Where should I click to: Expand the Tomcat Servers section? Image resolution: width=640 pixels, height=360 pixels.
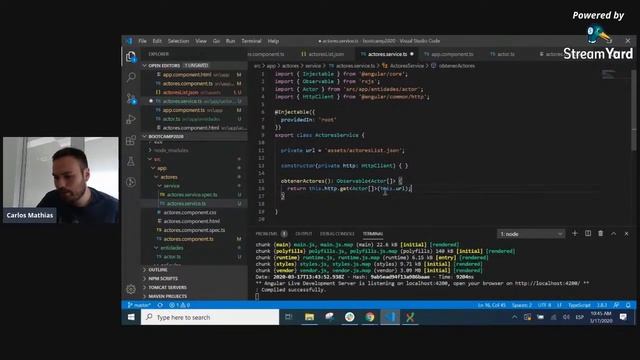[167, 287]
